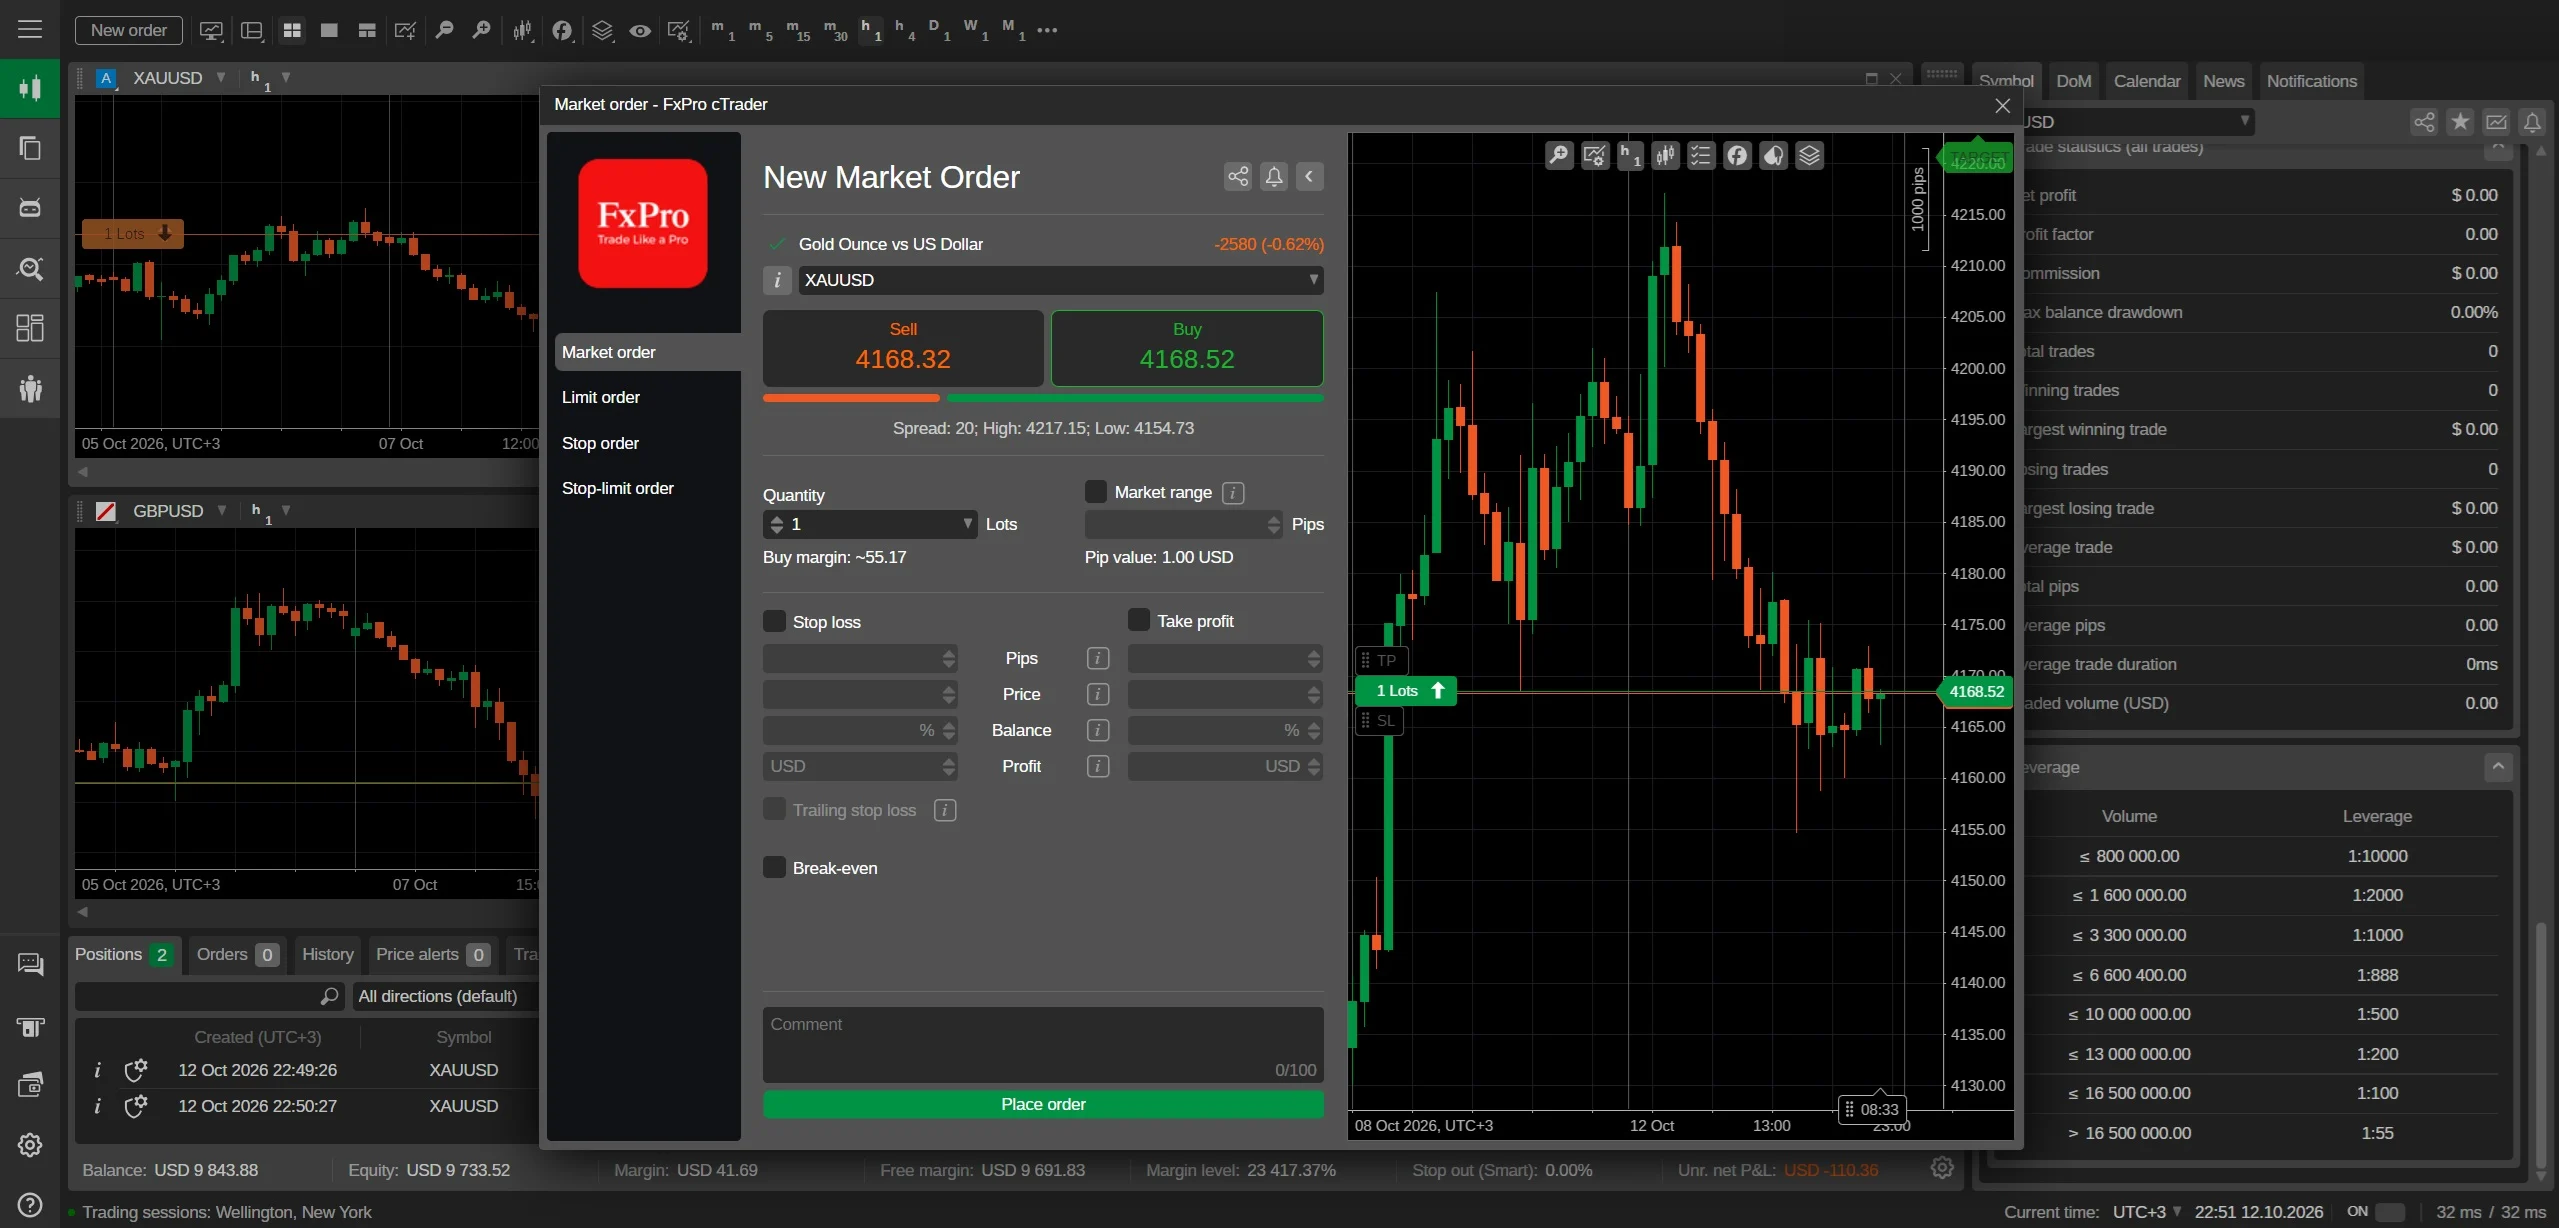Click the New order button
The image size is (2559, 1228).
coord(129,30)
